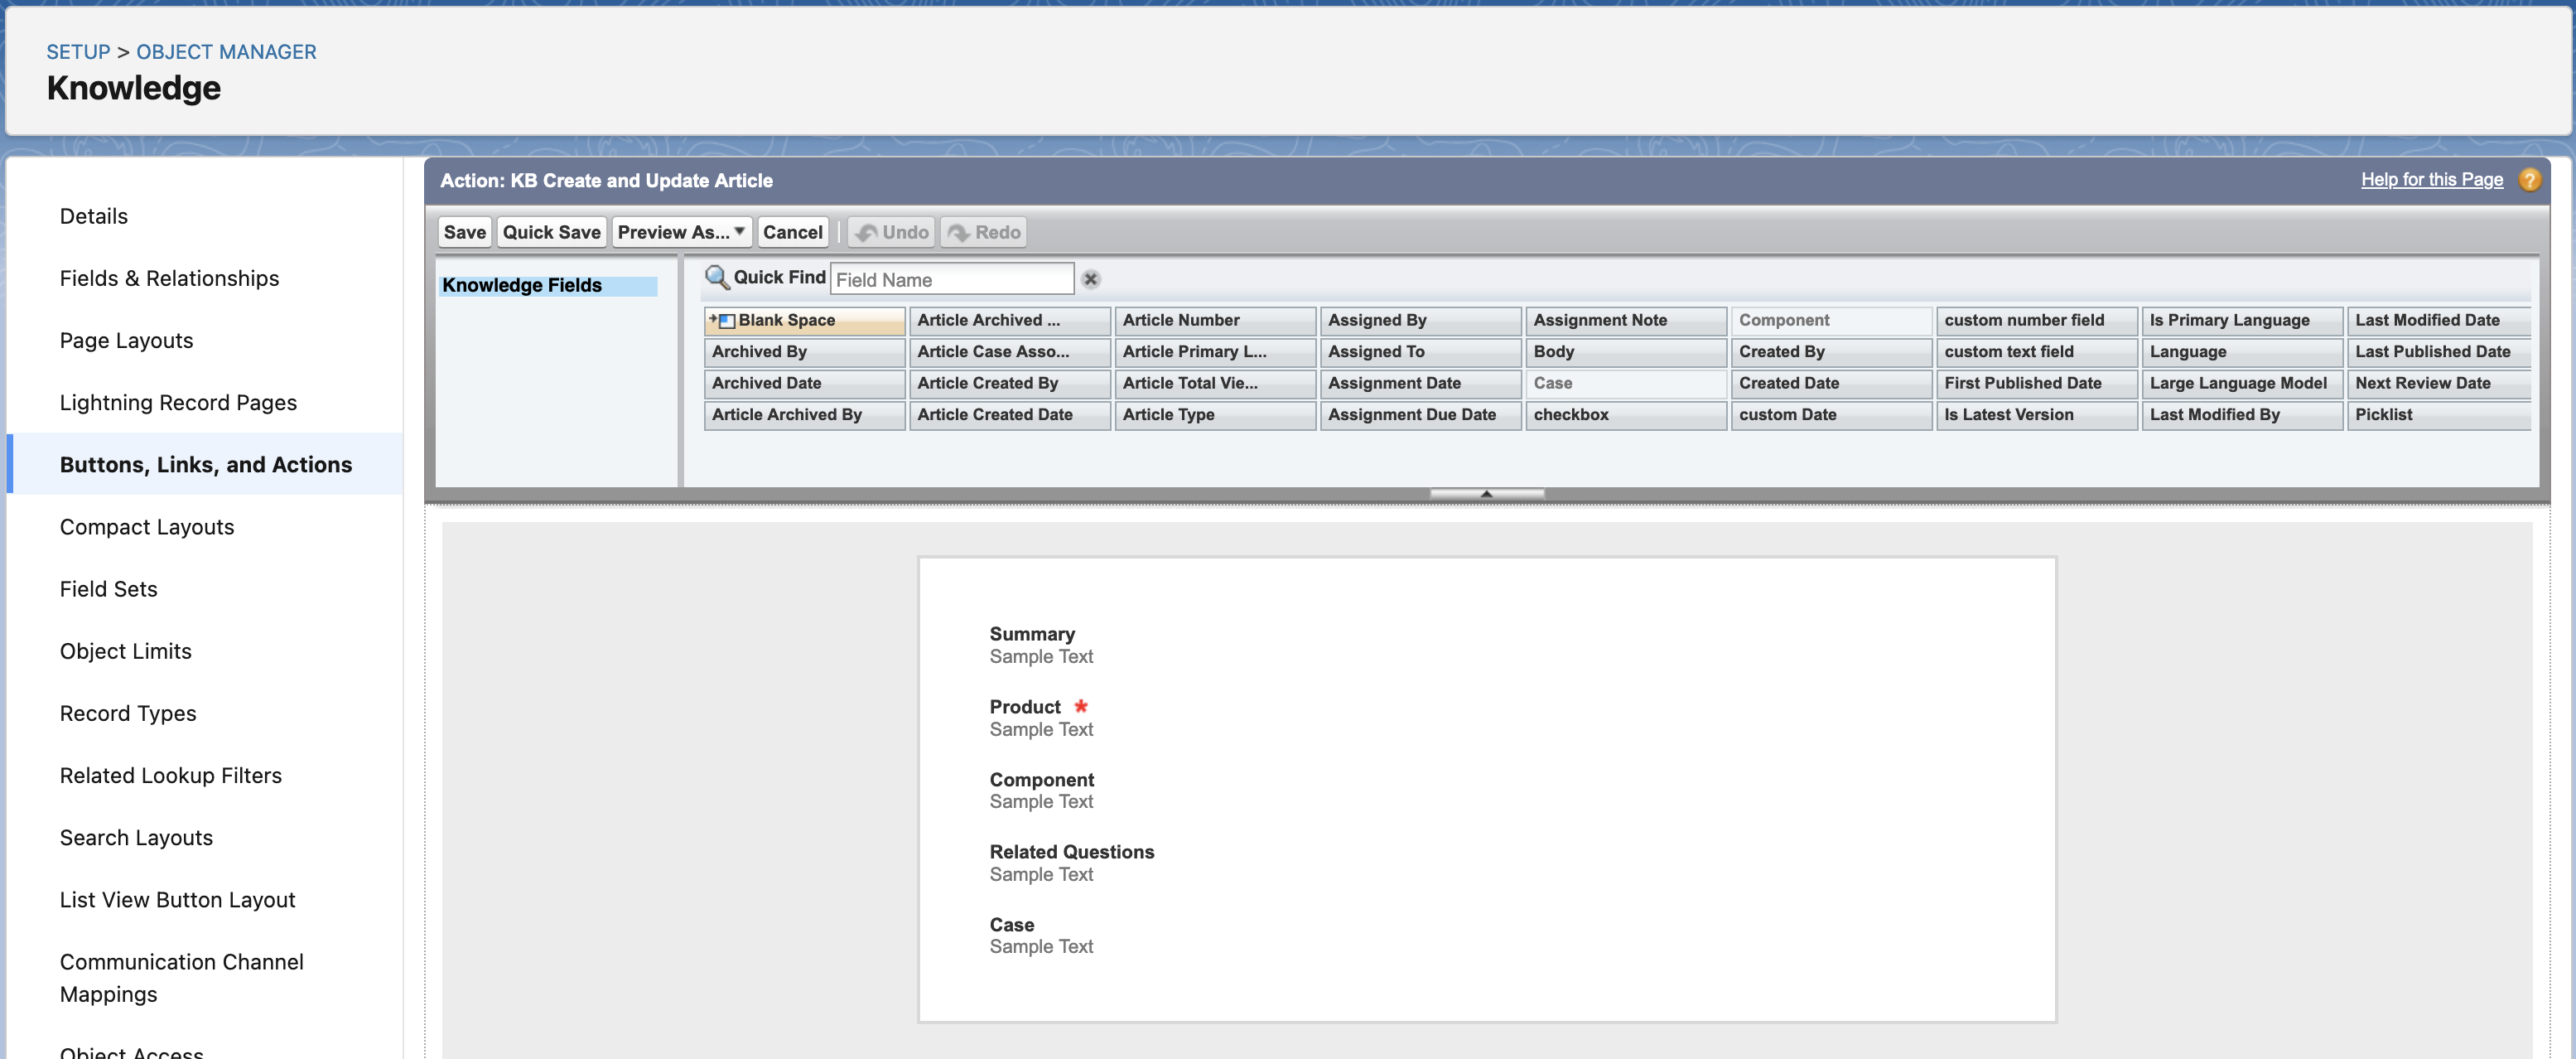Image resolution: width=2576 pixels, height=1059 pixels.
Task: Click the orange help question mark icon
Action: pos(2528,180)
